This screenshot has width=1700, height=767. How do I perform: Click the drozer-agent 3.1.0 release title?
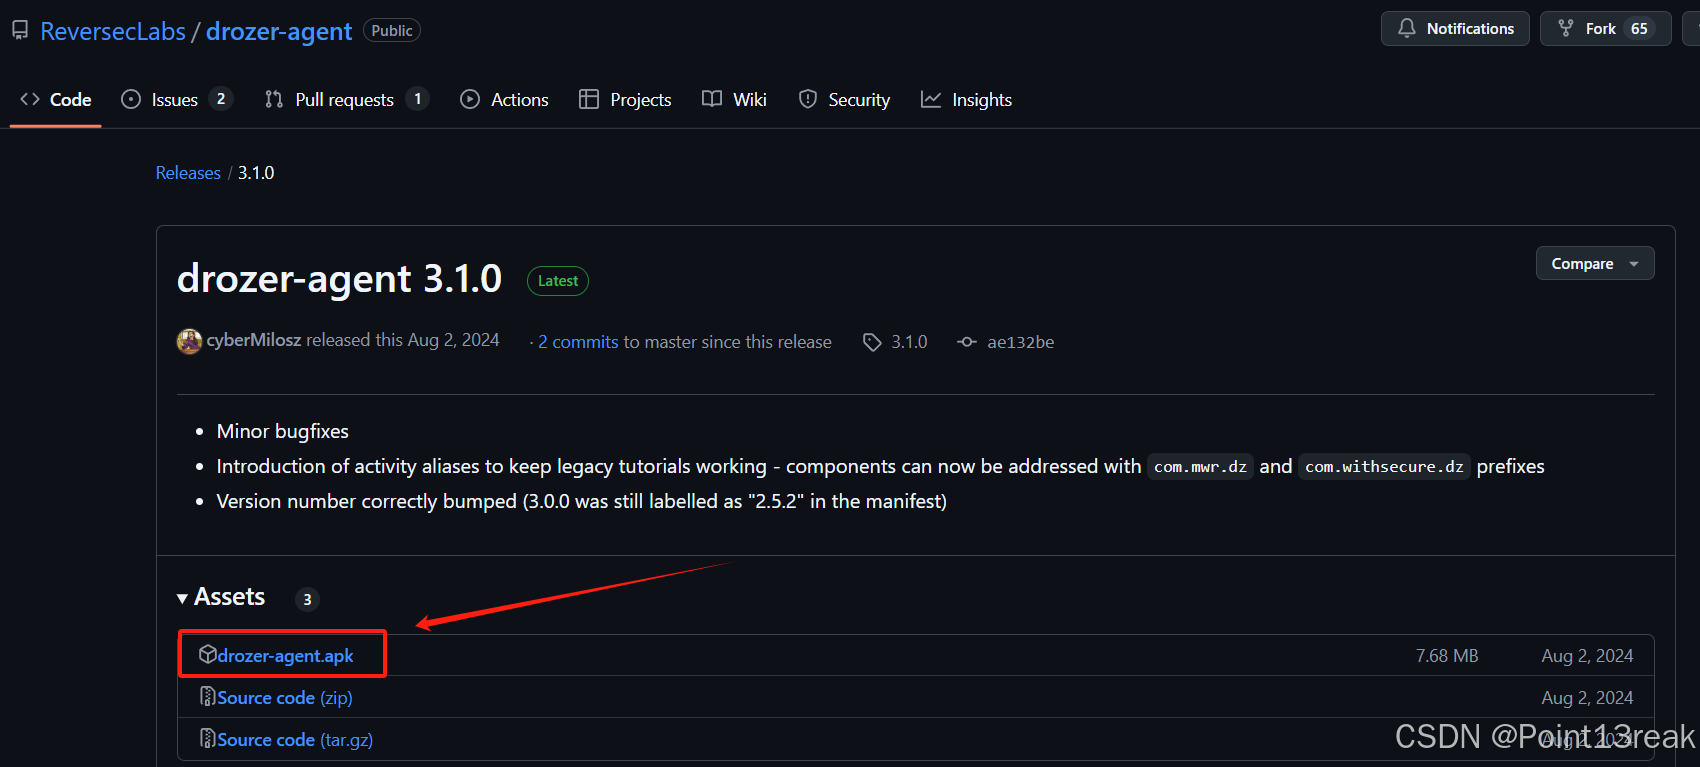pyautogui.click(x=339, y=279)
